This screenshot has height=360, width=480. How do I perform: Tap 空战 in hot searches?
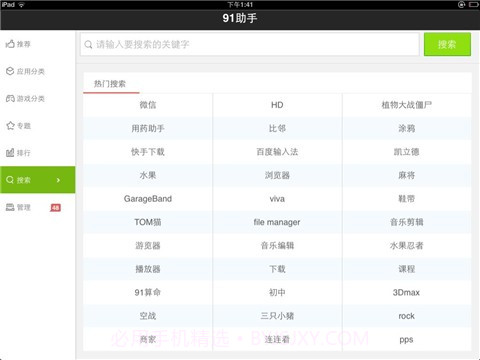[x=148, y=316]
